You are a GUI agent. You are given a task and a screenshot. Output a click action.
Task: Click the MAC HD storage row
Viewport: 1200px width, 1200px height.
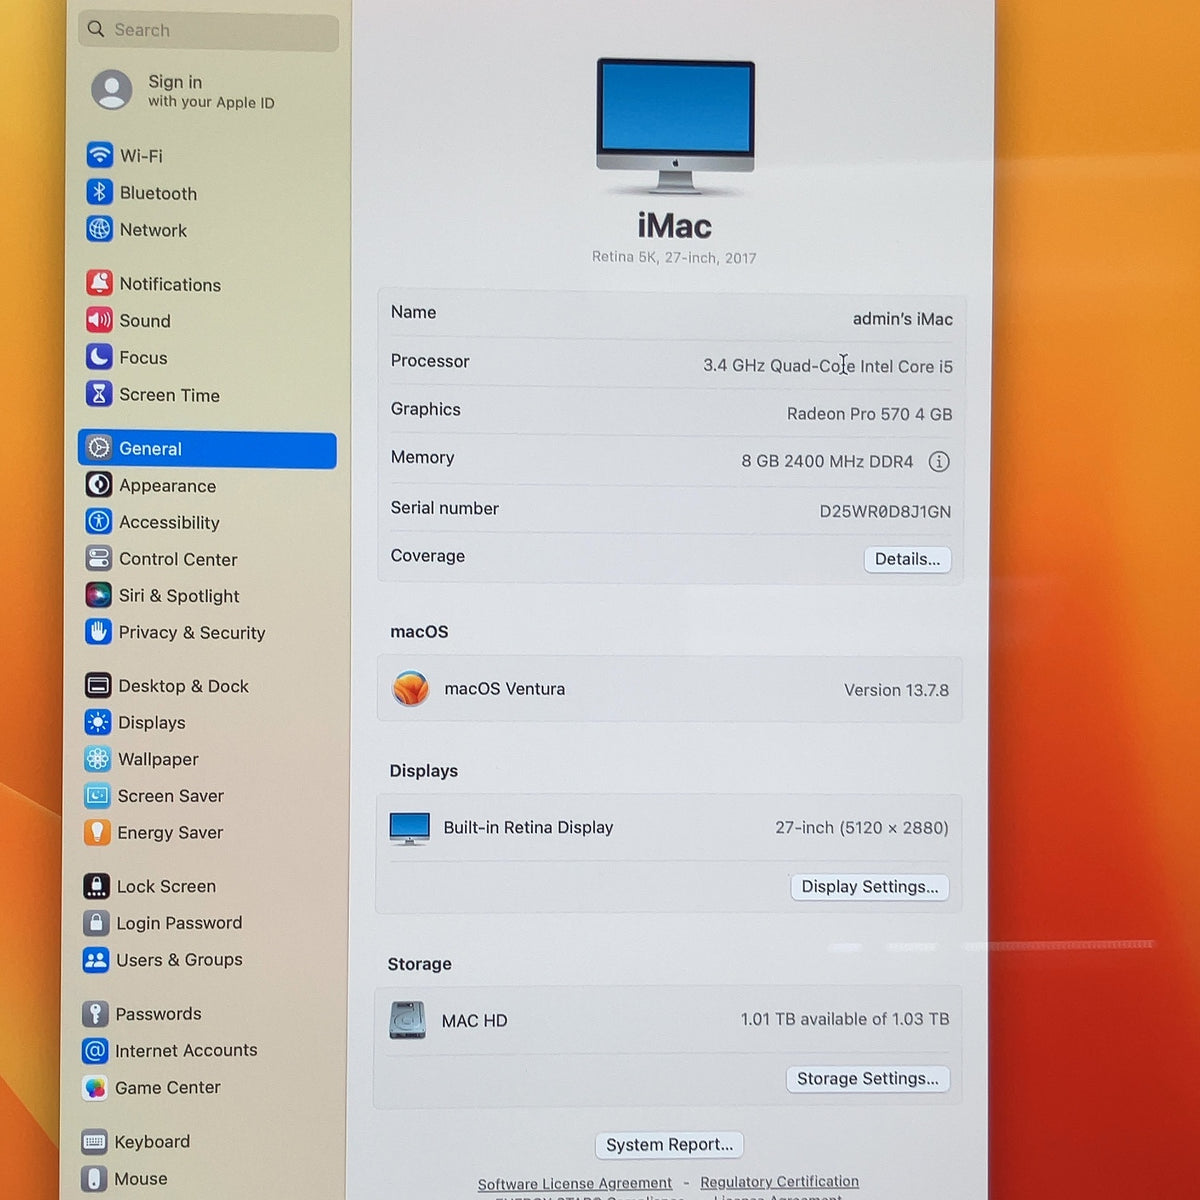coord(668,1020)
